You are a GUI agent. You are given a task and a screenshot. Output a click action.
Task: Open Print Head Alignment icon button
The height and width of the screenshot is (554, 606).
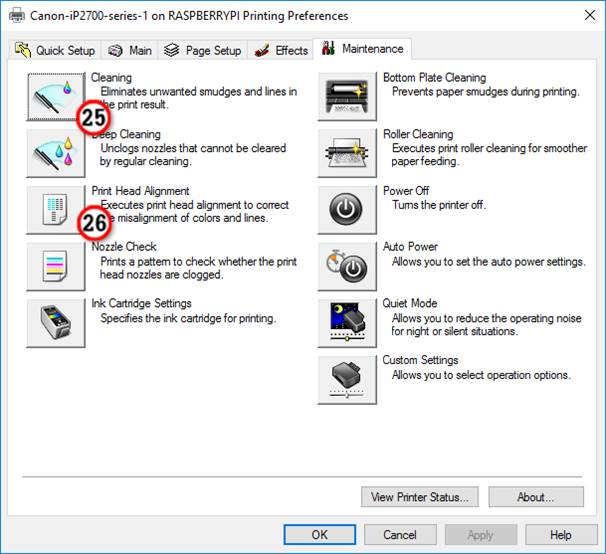click(56, 210)
